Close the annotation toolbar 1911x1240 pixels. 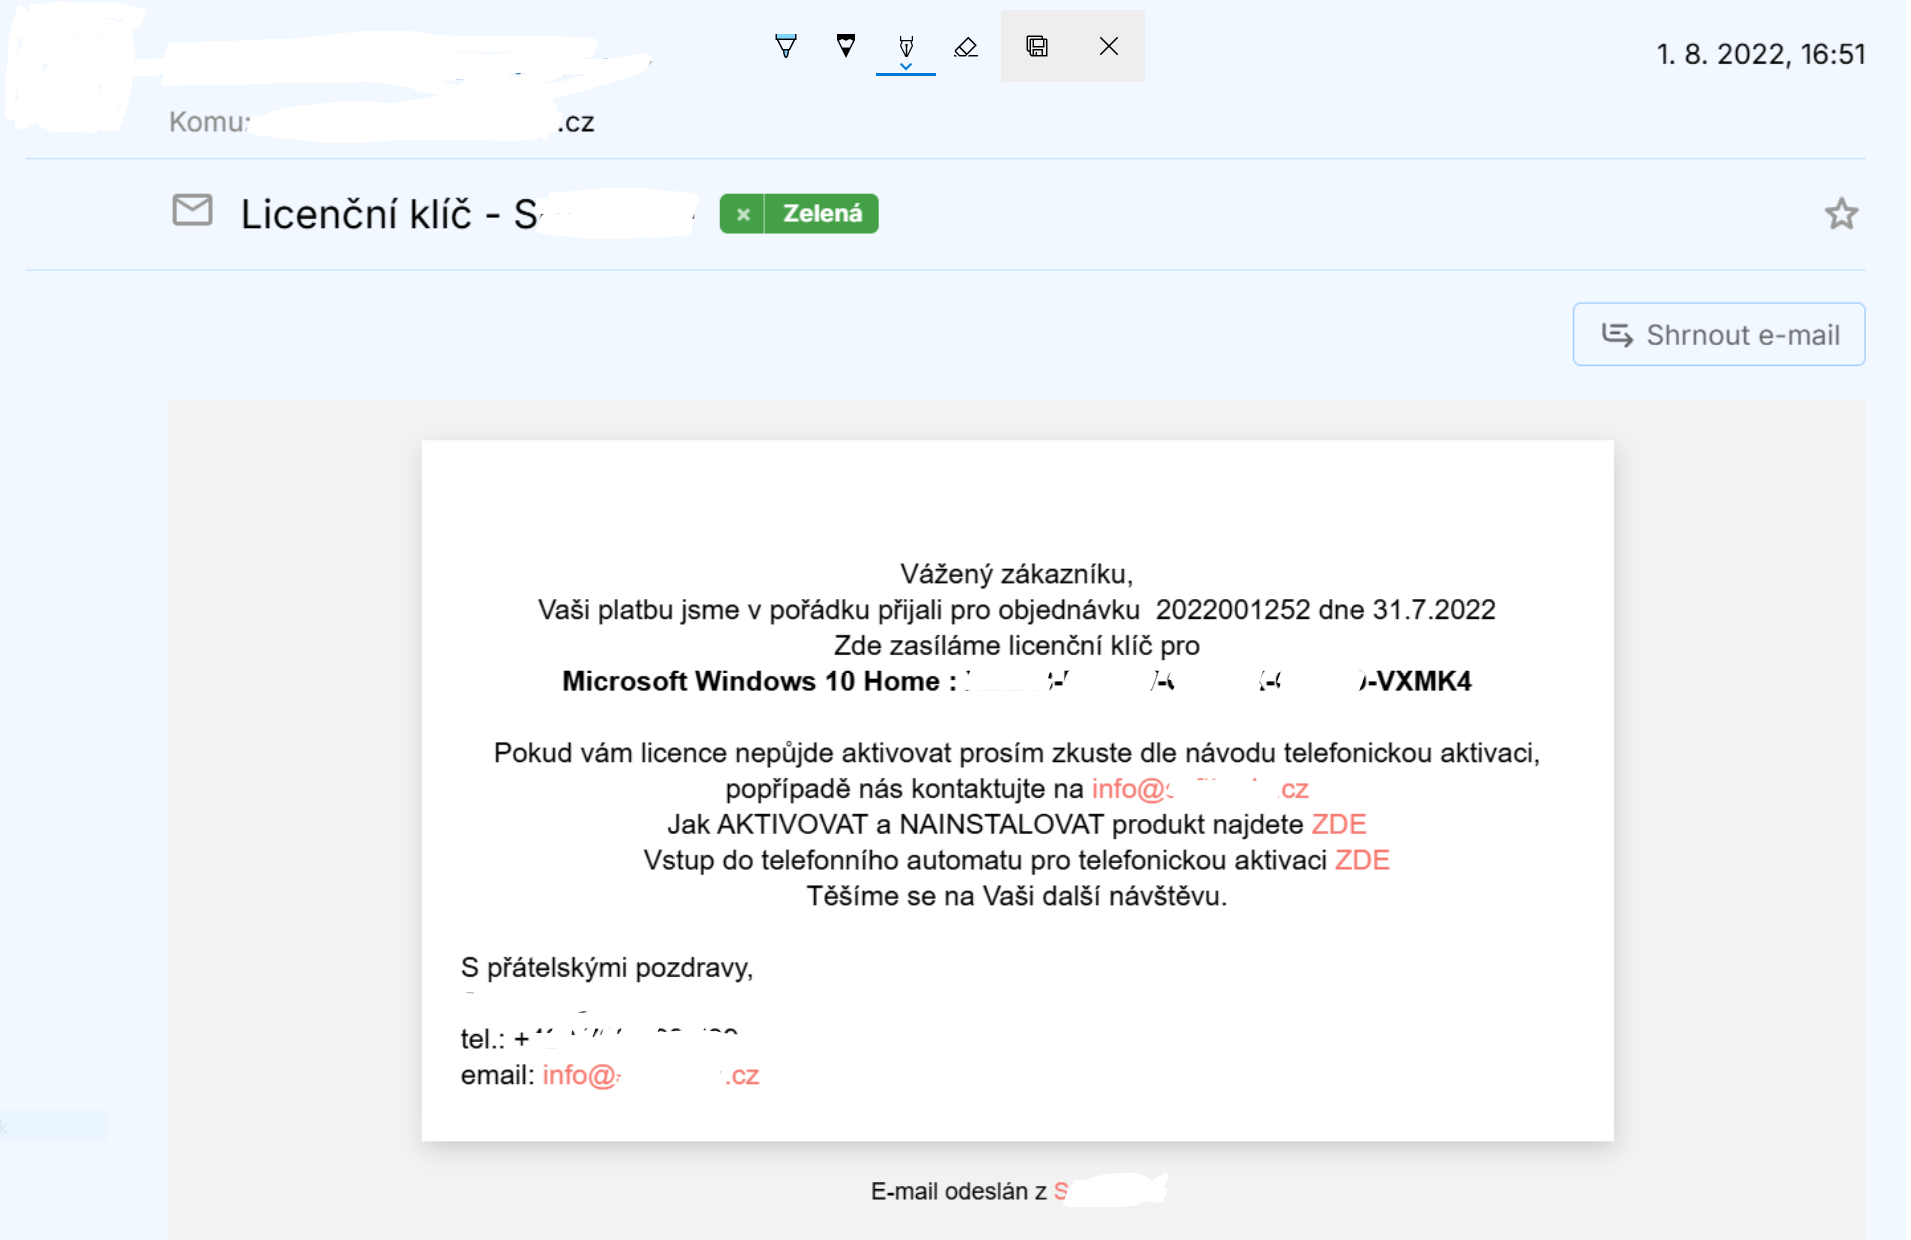point(1108,46)
